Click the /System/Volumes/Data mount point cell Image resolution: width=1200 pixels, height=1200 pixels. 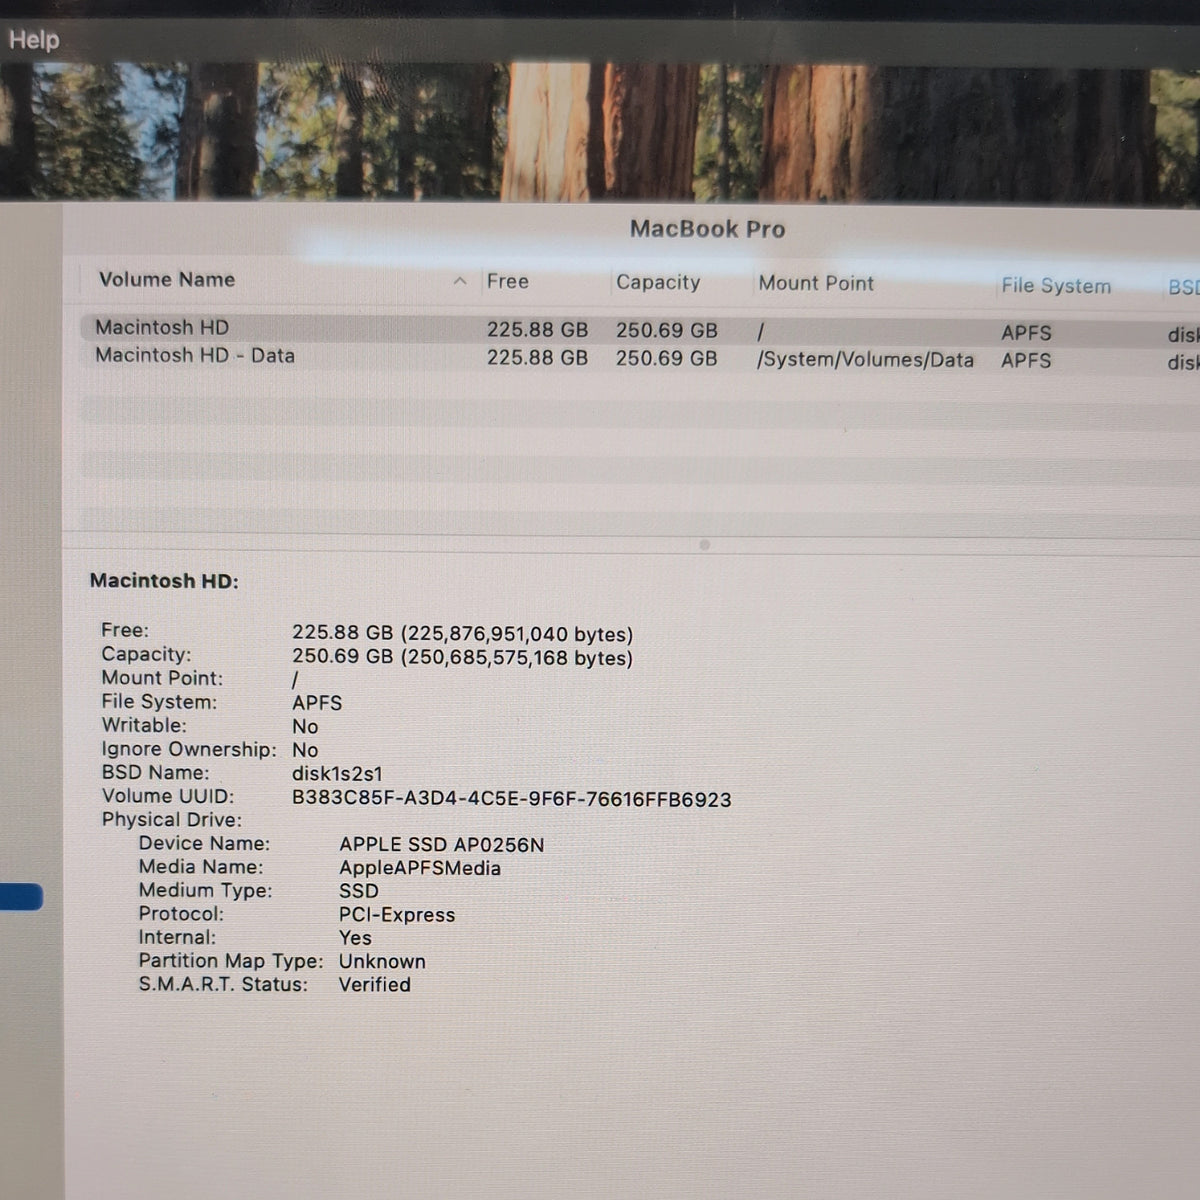pos(865,360)
